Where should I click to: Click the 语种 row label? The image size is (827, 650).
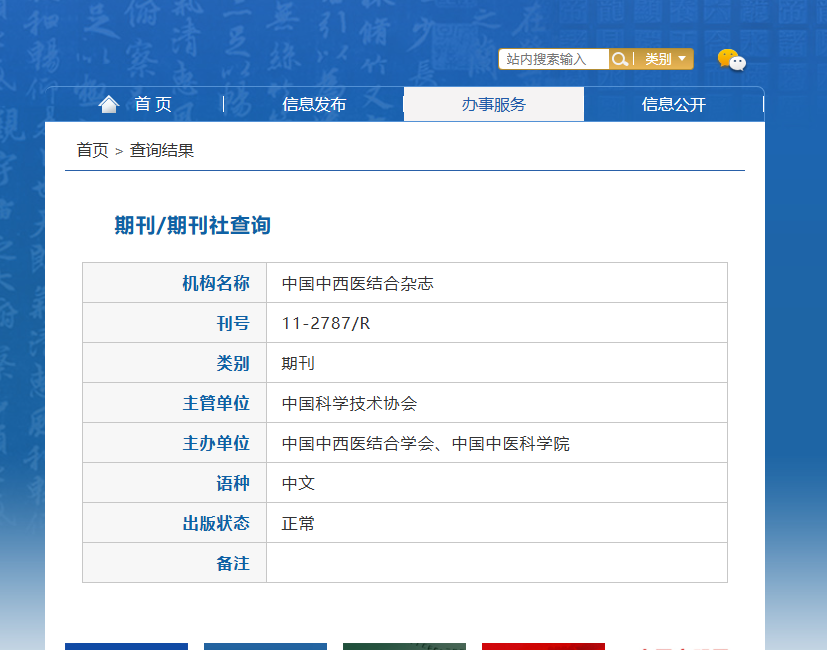[233, 484]
